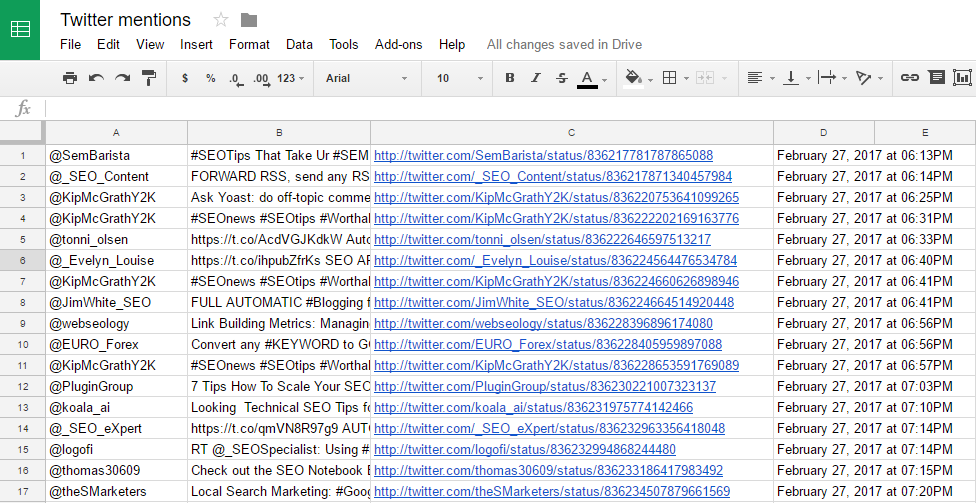Rename the Twitter mentions title

pyautogui.click(x=125, y=20)
